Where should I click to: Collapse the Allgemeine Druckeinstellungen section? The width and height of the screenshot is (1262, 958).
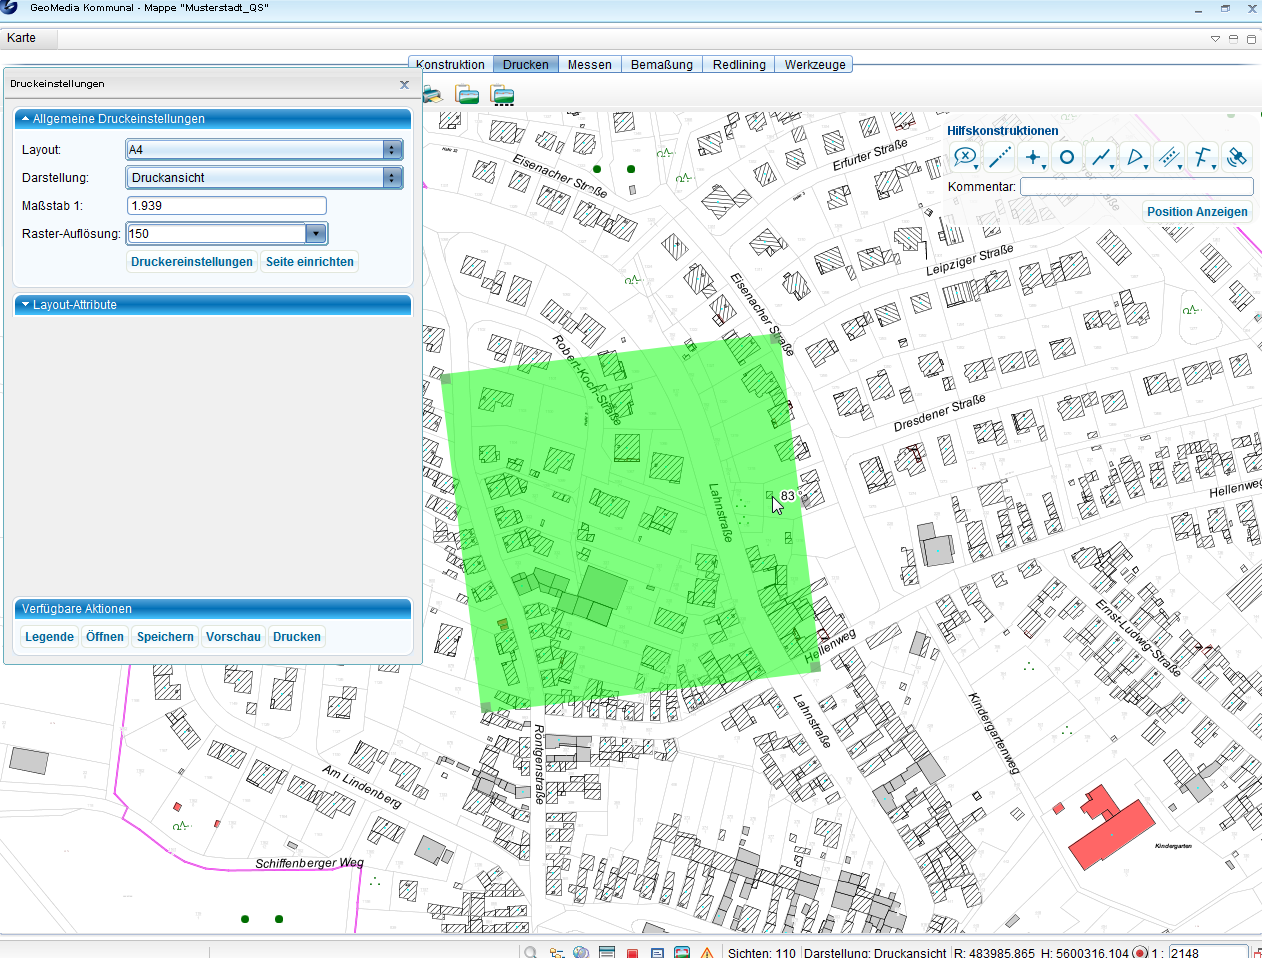click(x=26, y=119)
